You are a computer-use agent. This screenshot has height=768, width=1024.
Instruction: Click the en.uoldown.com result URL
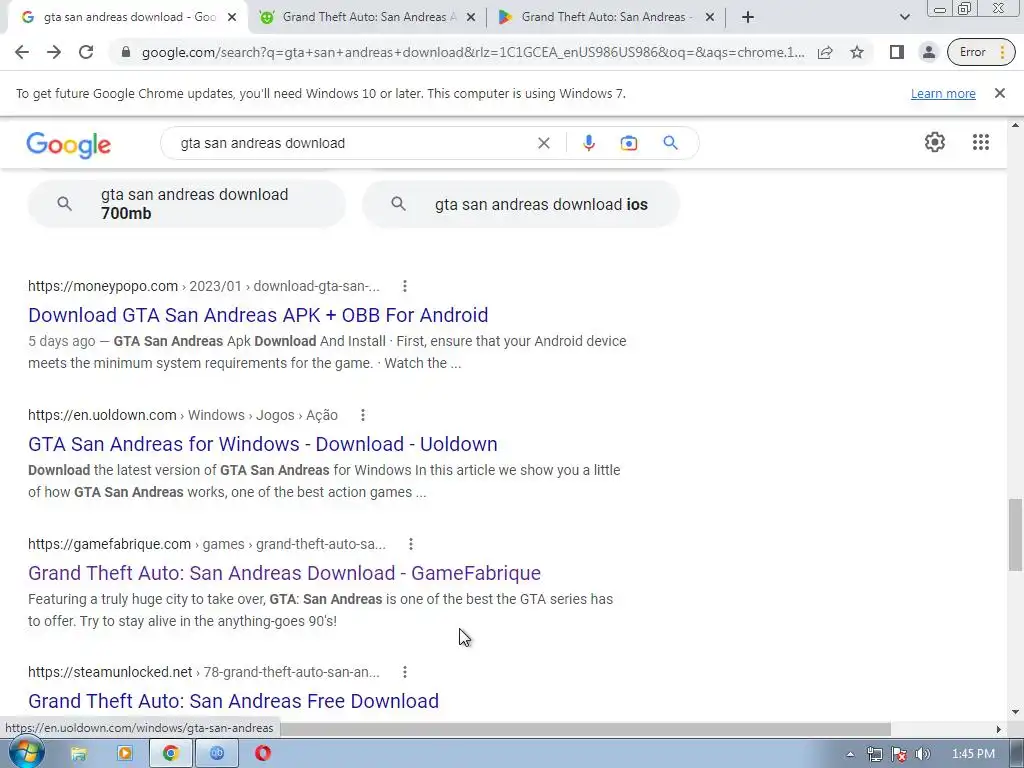coord(183,415)
